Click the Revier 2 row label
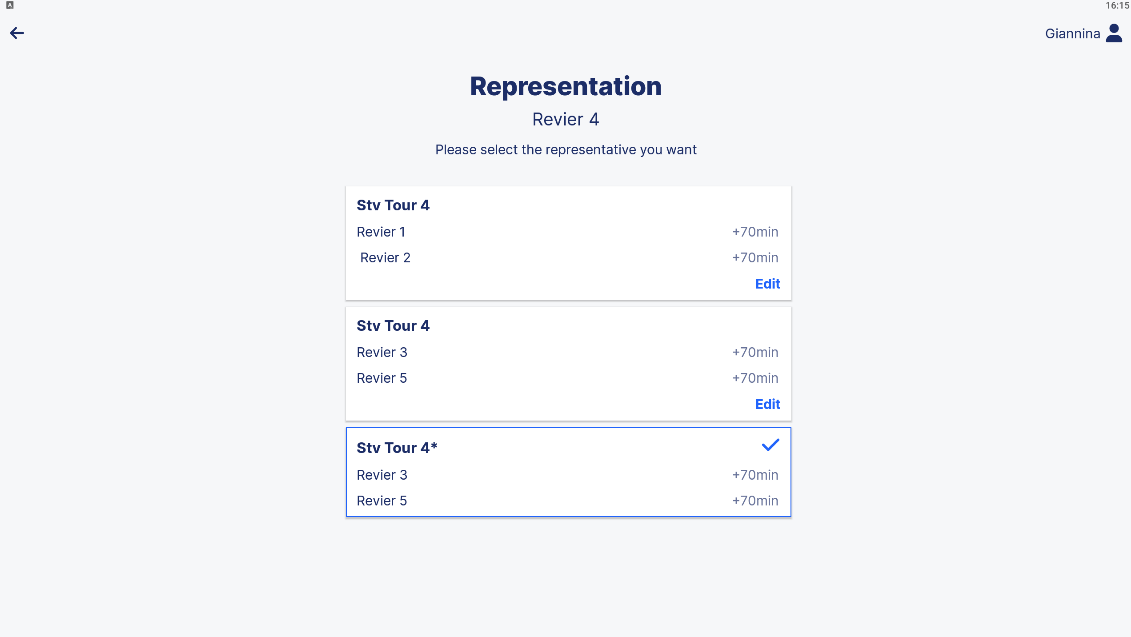1131x637 pixels. pos(385,258)
